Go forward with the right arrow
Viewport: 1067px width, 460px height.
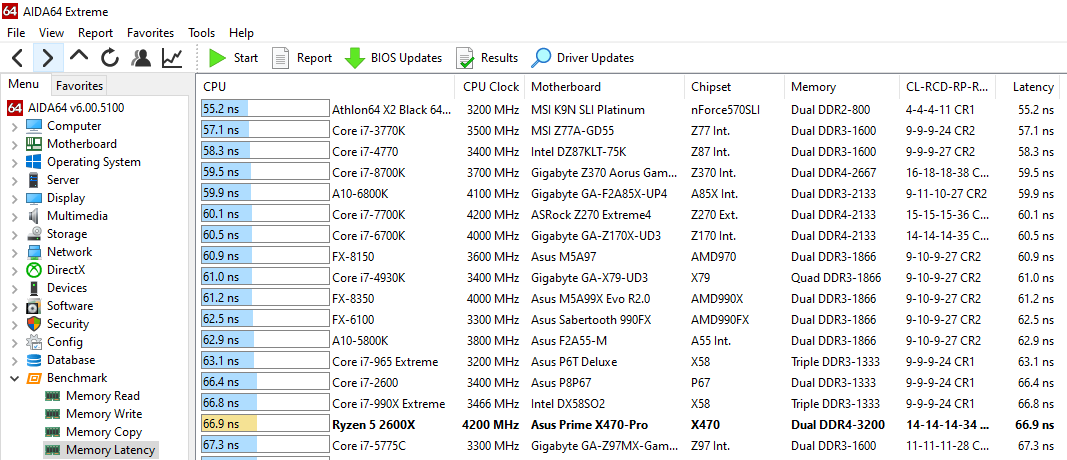47,58
